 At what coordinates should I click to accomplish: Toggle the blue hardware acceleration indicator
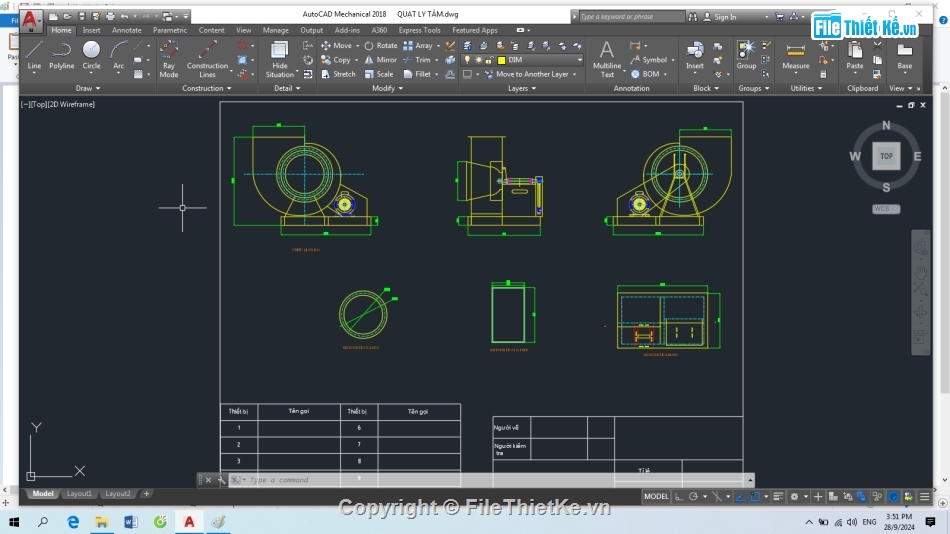pos(894,496)
